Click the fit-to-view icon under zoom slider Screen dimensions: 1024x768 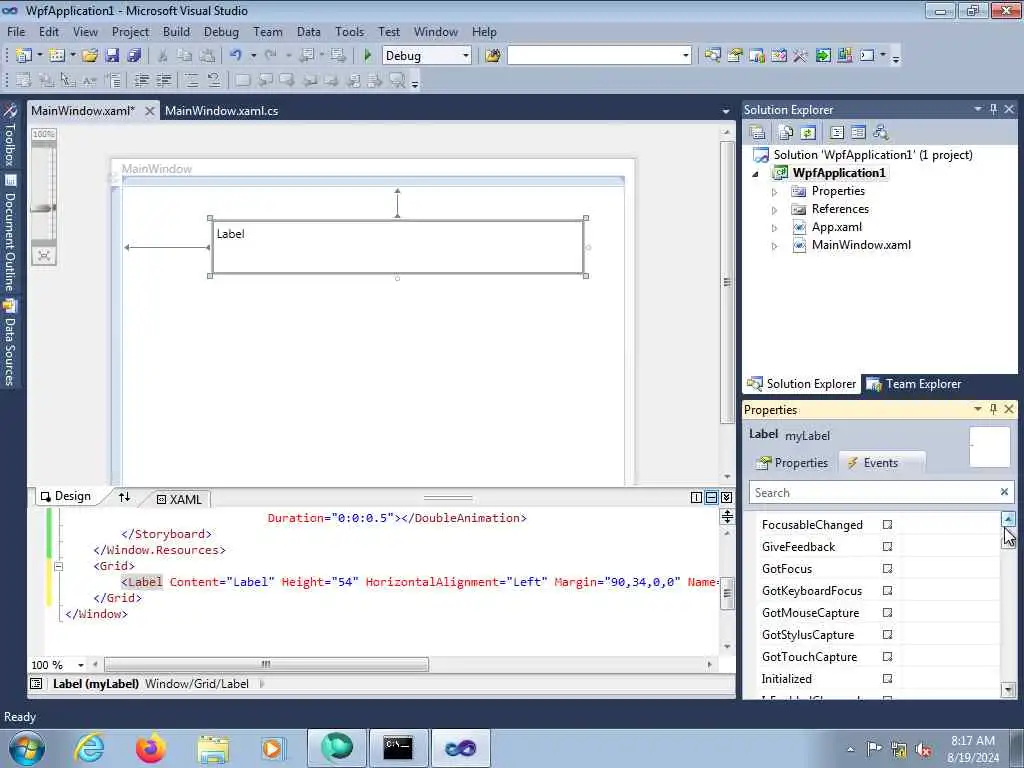[x=44, y=255]
